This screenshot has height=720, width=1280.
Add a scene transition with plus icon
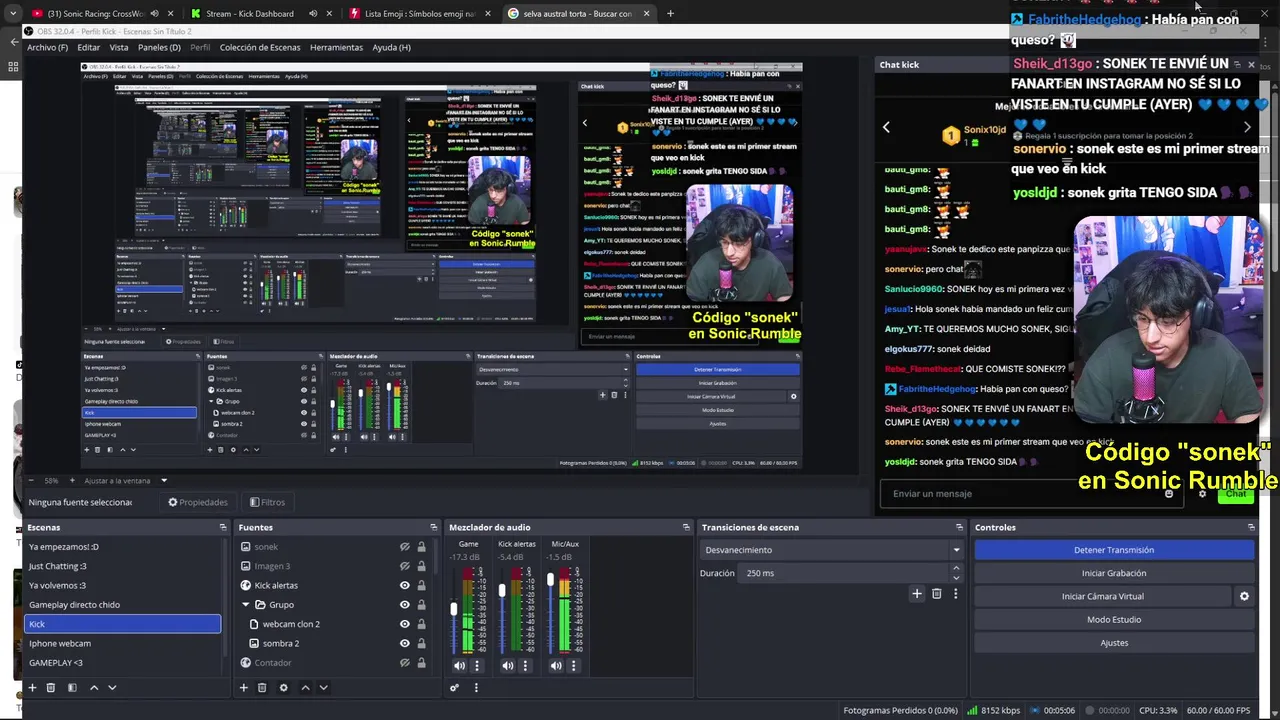coord(916,593)
